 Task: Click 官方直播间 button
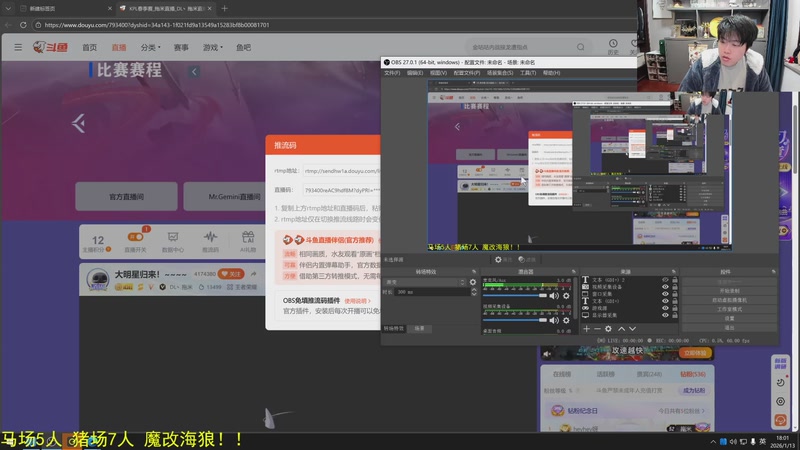point(127,196)
